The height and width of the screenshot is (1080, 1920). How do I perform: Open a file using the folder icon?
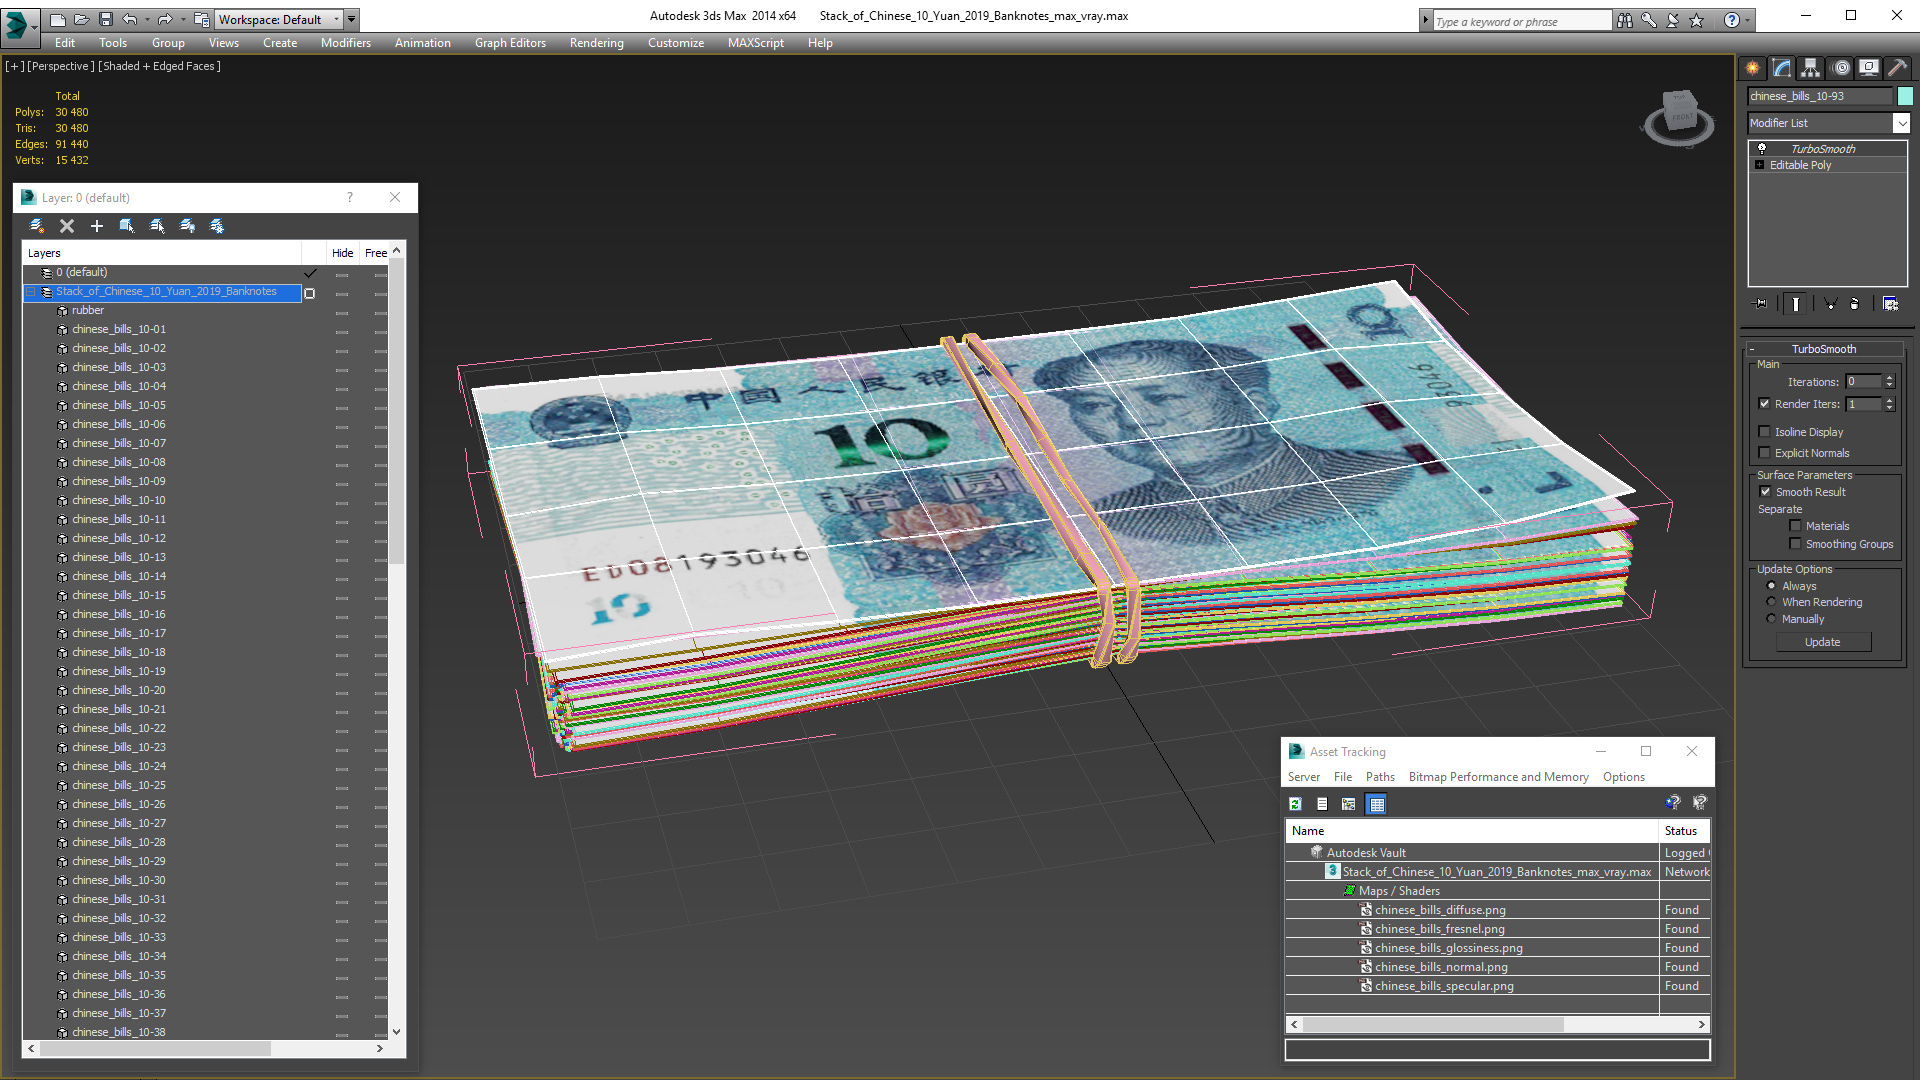click(81, 19)
